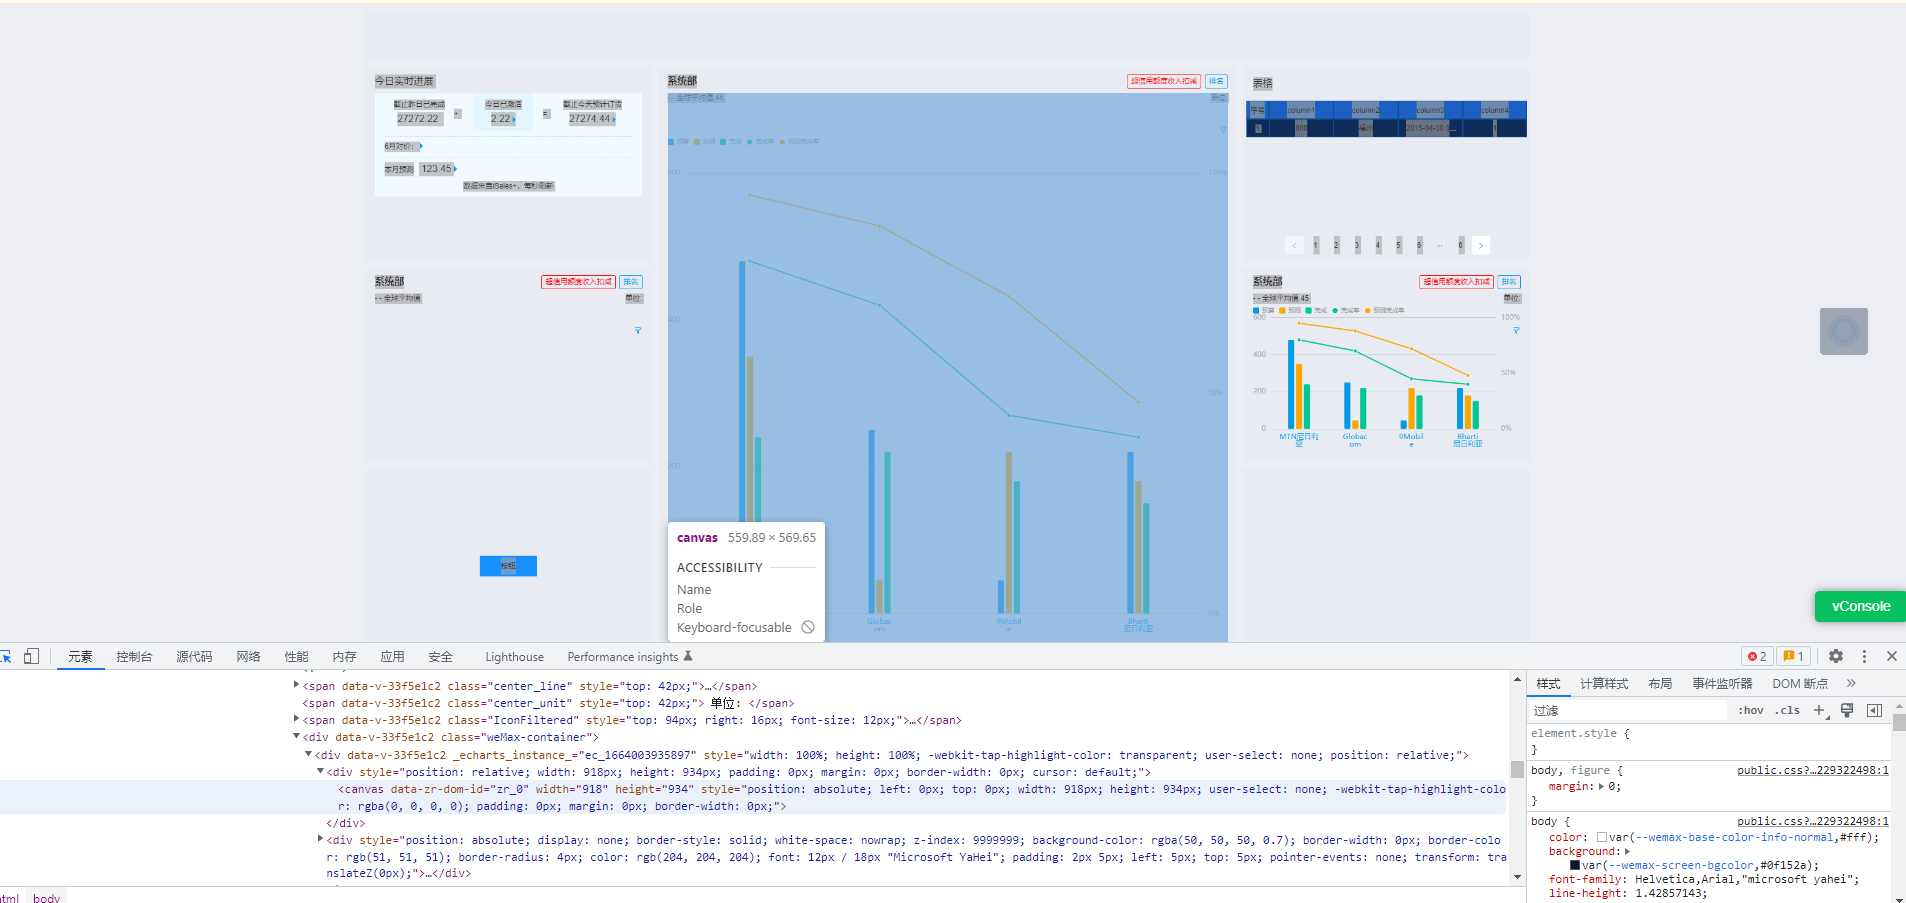
Task: Click the Performance insights flask icon
Action: click(688, 656)
